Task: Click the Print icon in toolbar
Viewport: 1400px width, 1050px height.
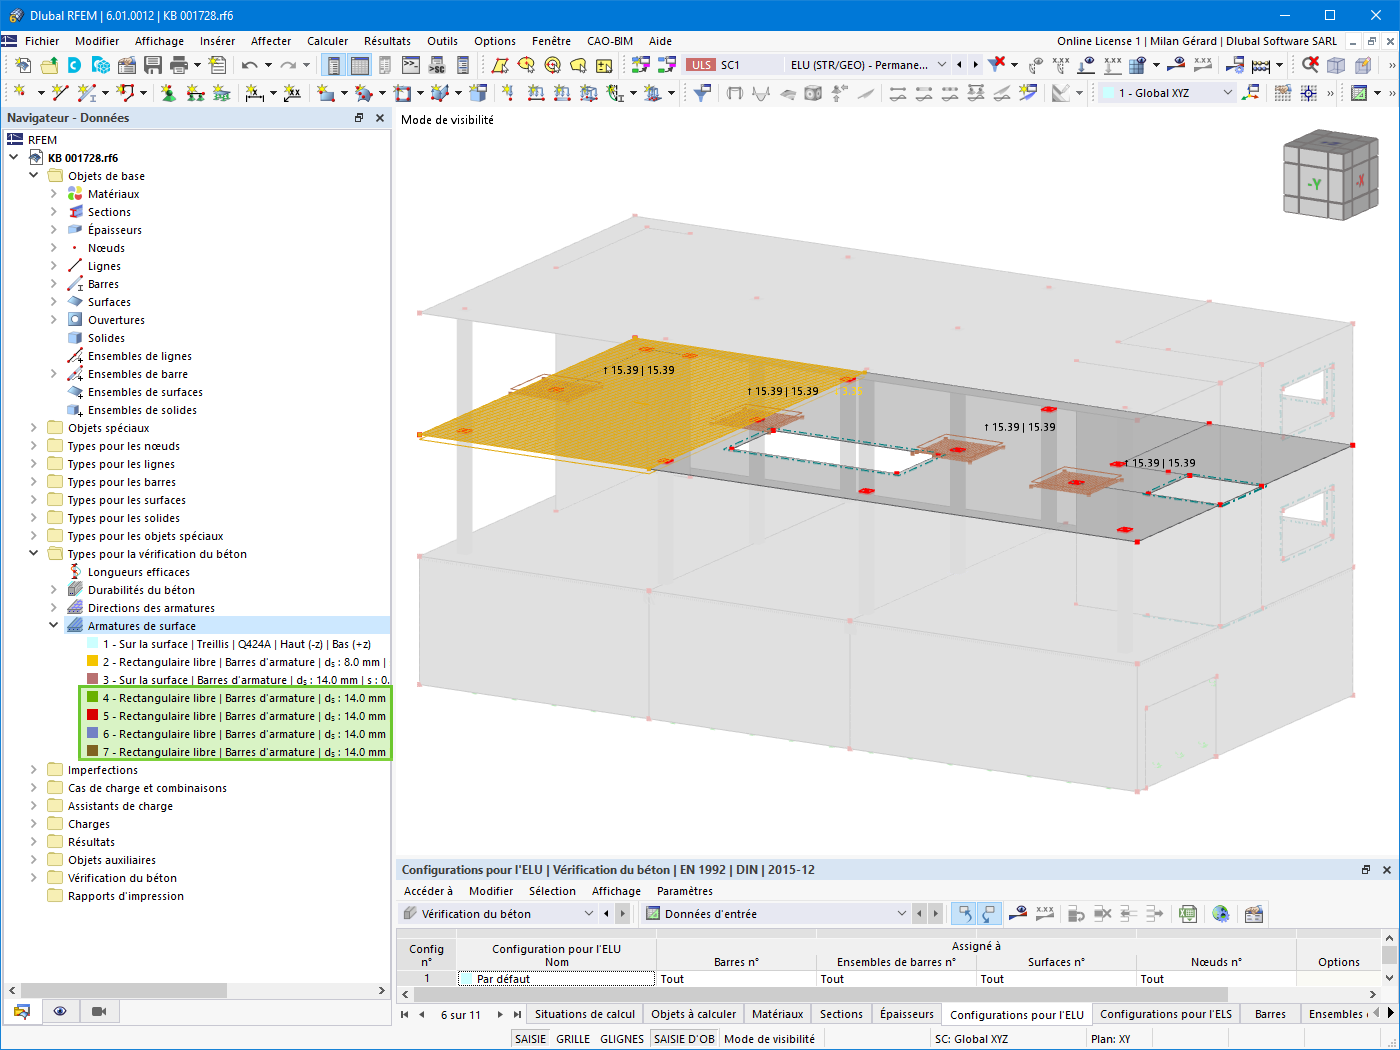Action: coord(178,65)
